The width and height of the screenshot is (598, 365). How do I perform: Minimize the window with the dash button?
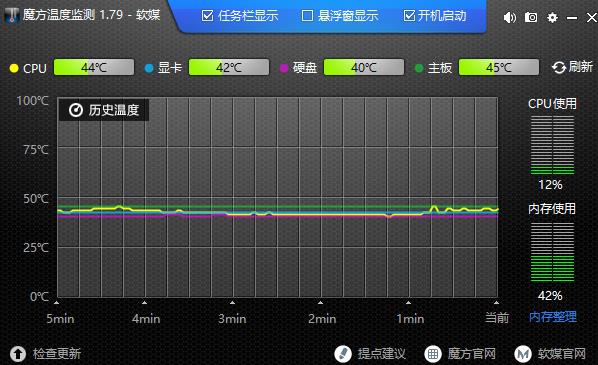[x=572, y=18]
